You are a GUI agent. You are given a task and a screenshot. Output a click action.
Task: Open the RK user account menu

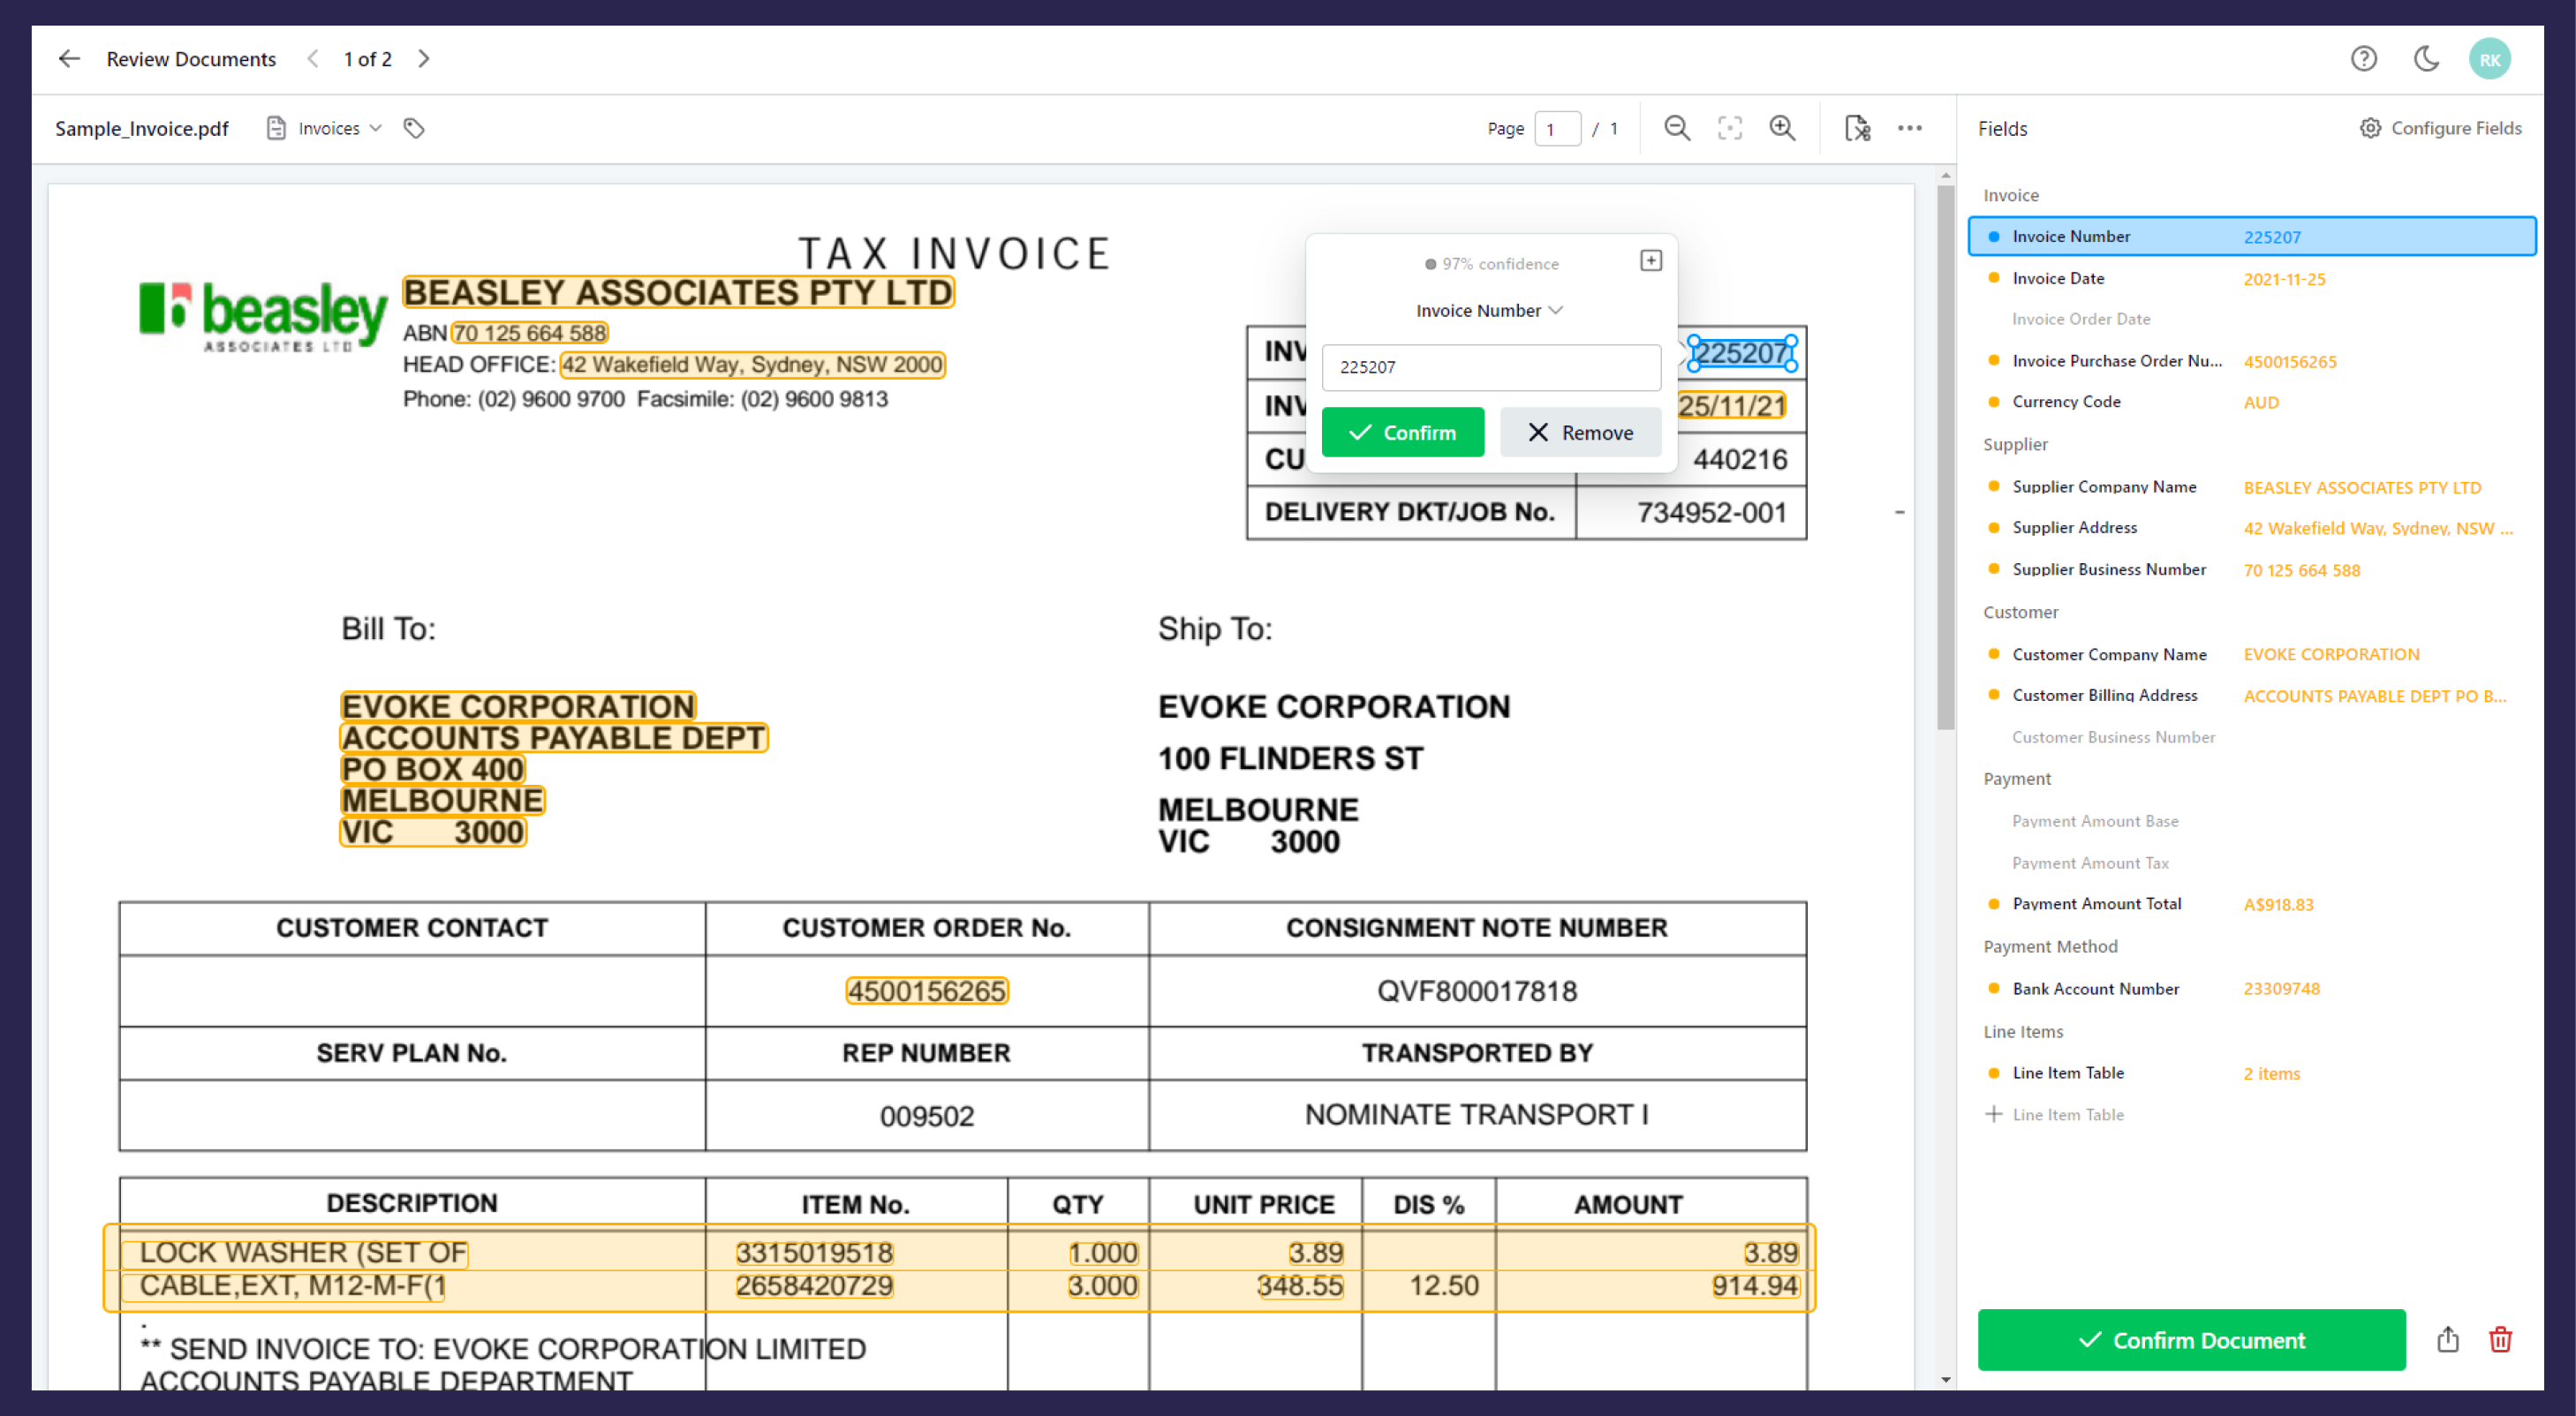click(2491, 59)
